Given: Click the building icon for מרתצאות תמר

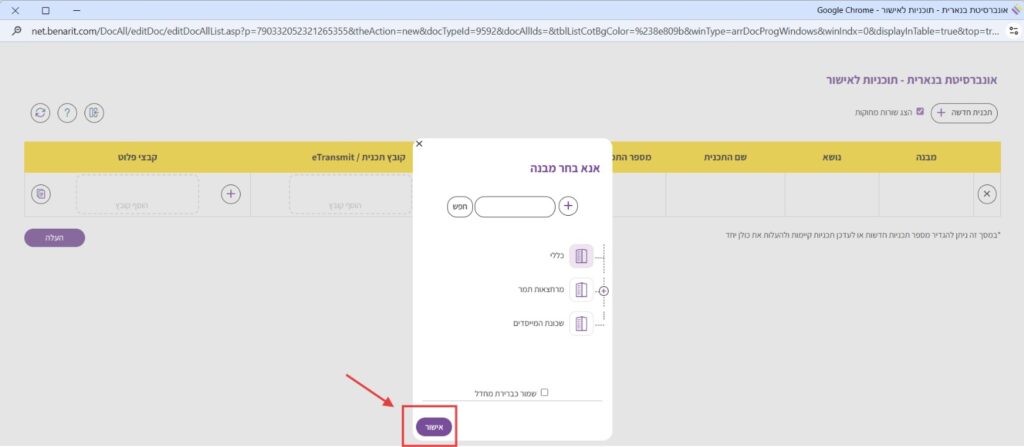Looking at the screenshot, I should pyautogui.click(x=581, y=290).
